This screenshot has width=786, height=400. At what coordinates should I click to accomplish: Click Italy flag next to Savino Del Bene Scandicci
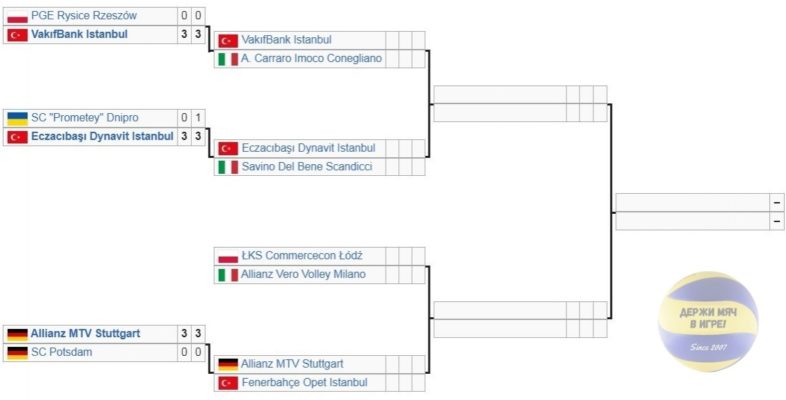point(228,167)
